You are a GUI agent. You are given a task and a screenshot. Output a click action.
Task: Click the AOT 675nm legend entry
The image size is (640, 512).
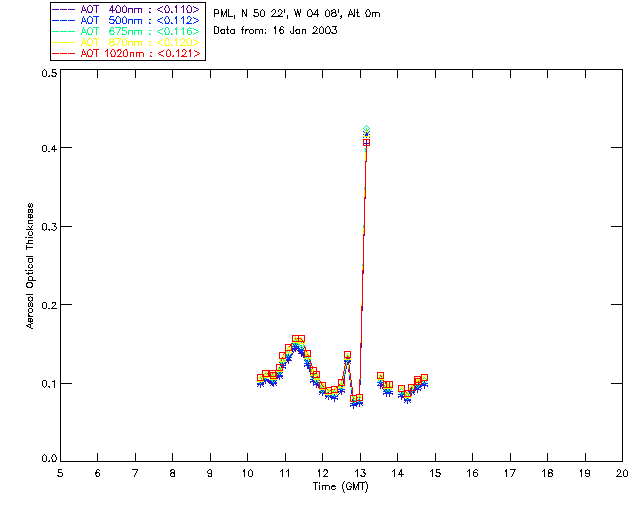pyautogui.click(x=126, y=31)
